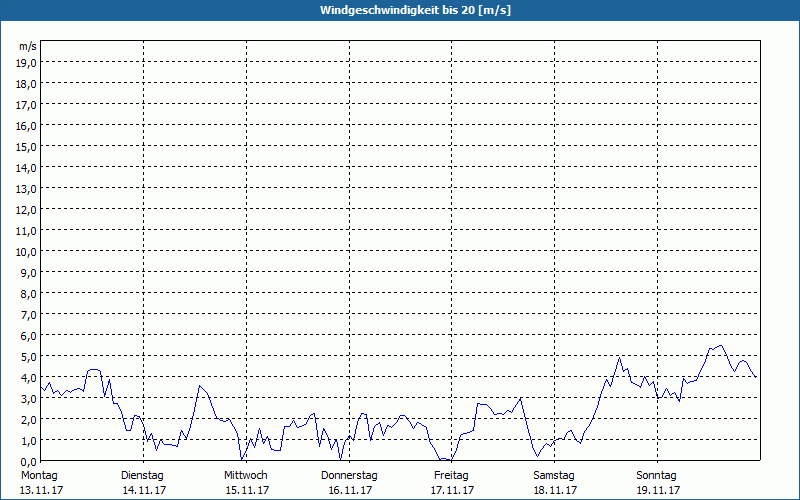Viewport: 800px width, 500px height.
Task: Select the 'Mittwoch' day label
Action: click(246, 475)
